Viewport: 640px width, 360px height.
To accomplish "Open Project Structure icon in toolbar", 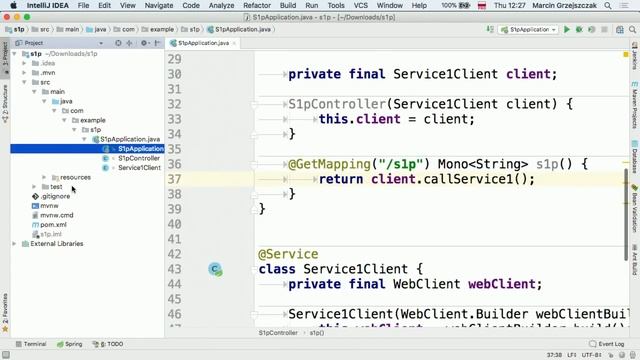I will click(620, 29).
